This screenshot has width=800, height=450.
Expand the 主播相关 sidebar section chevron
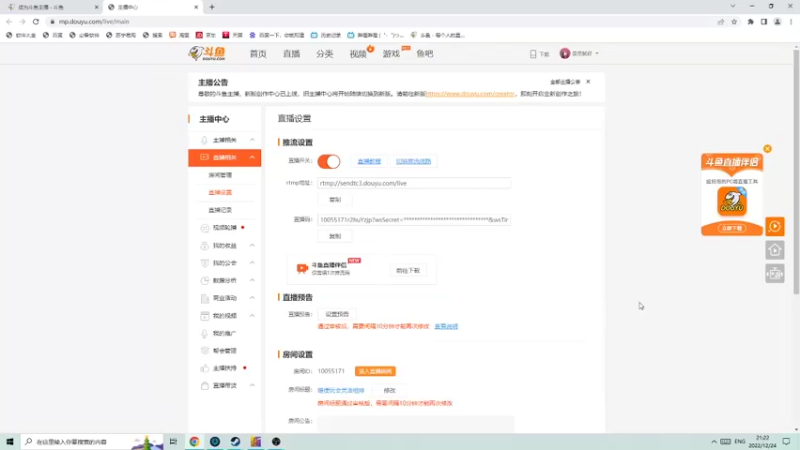click(x=252, y=140)
